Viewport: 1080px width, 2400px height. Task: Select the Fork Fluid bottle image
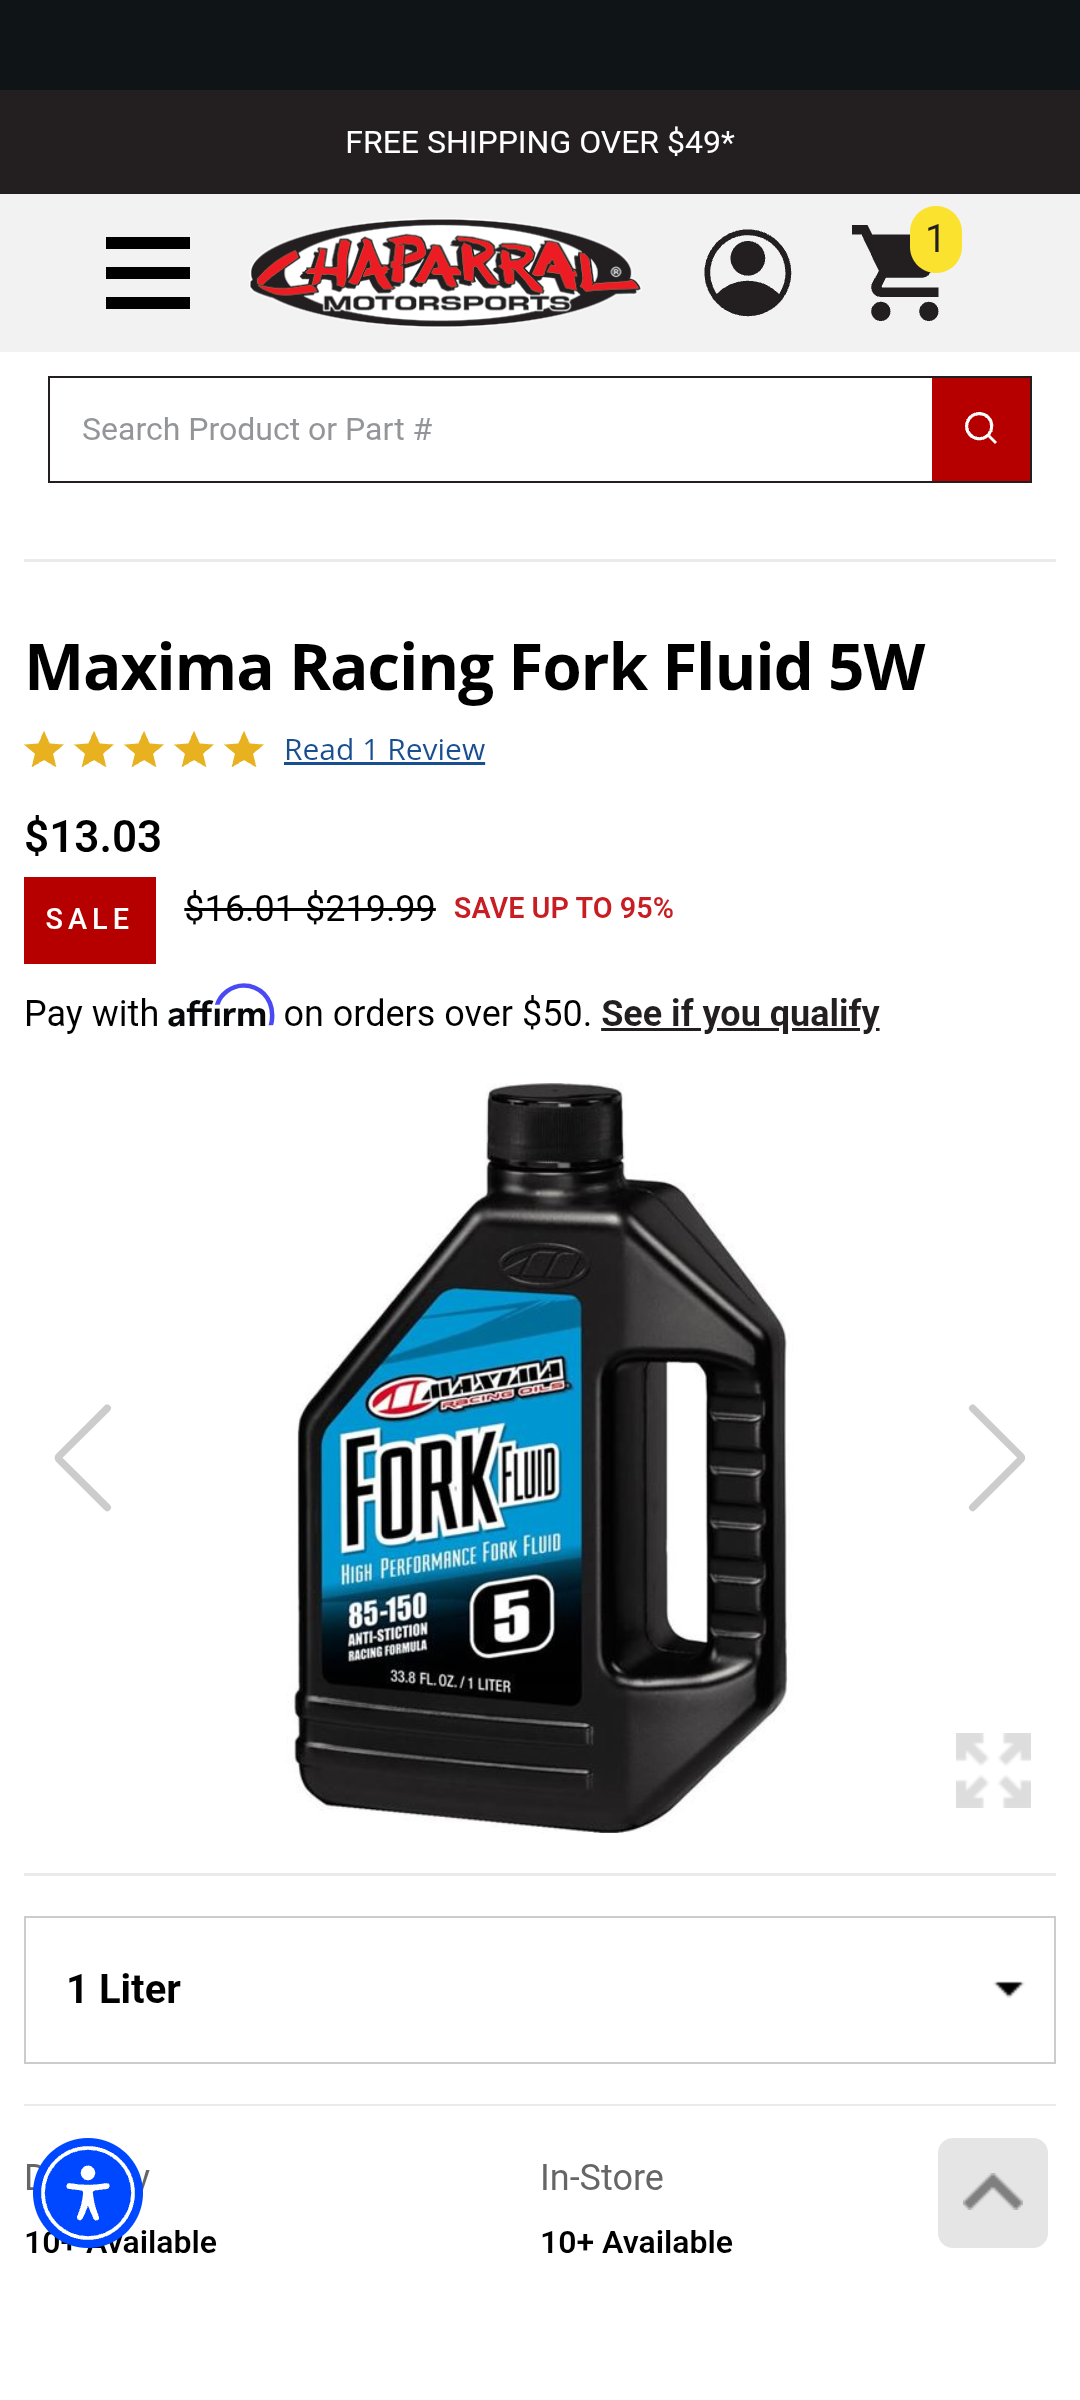(x=541, y=1458)
